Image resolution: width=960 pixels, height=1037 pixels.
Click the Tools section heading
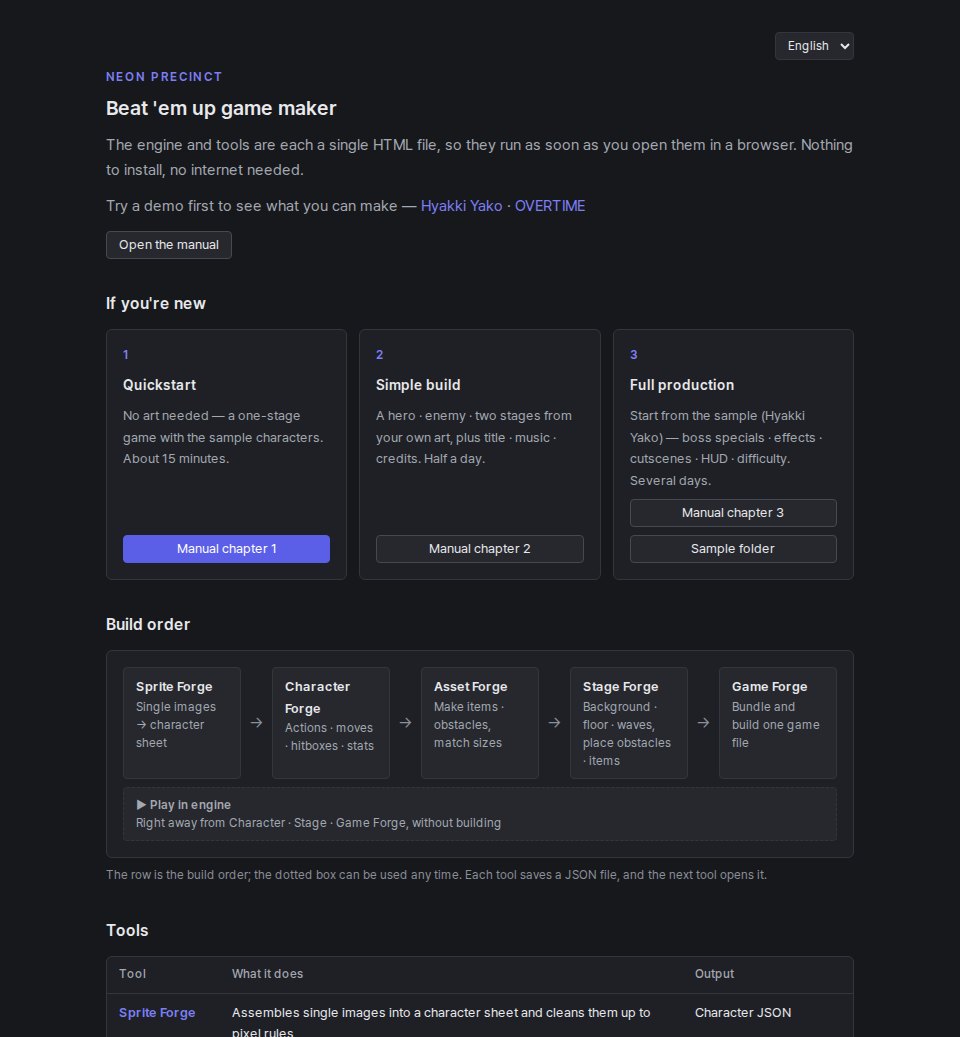tap(127, 930)
